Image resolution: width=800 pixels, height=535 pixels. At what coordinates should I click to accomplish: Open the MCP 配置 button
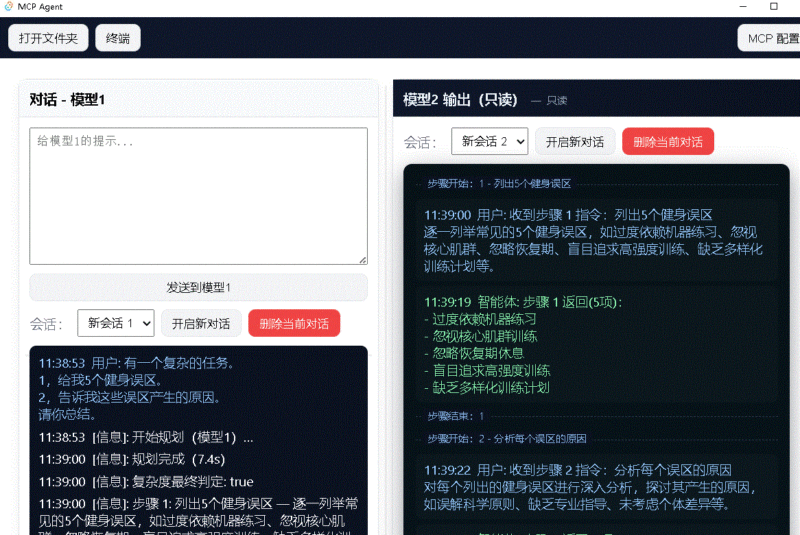[x=771, y=38]
